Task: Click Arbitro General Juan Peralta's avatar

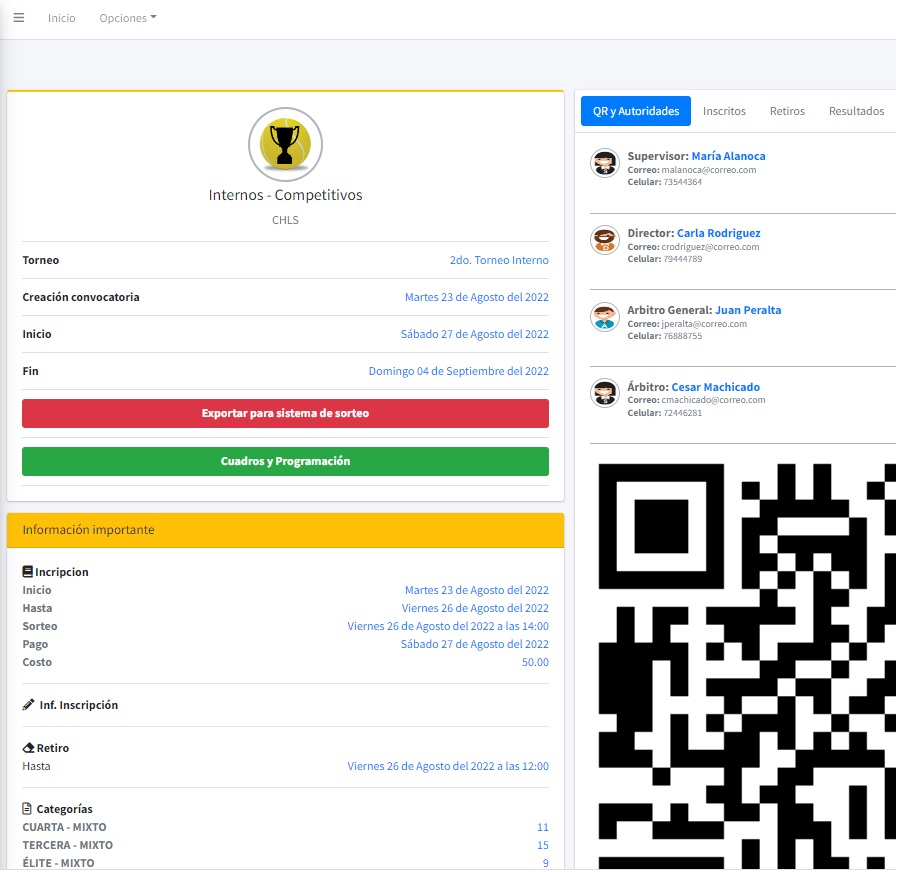Action: click(x=604, y=317)
